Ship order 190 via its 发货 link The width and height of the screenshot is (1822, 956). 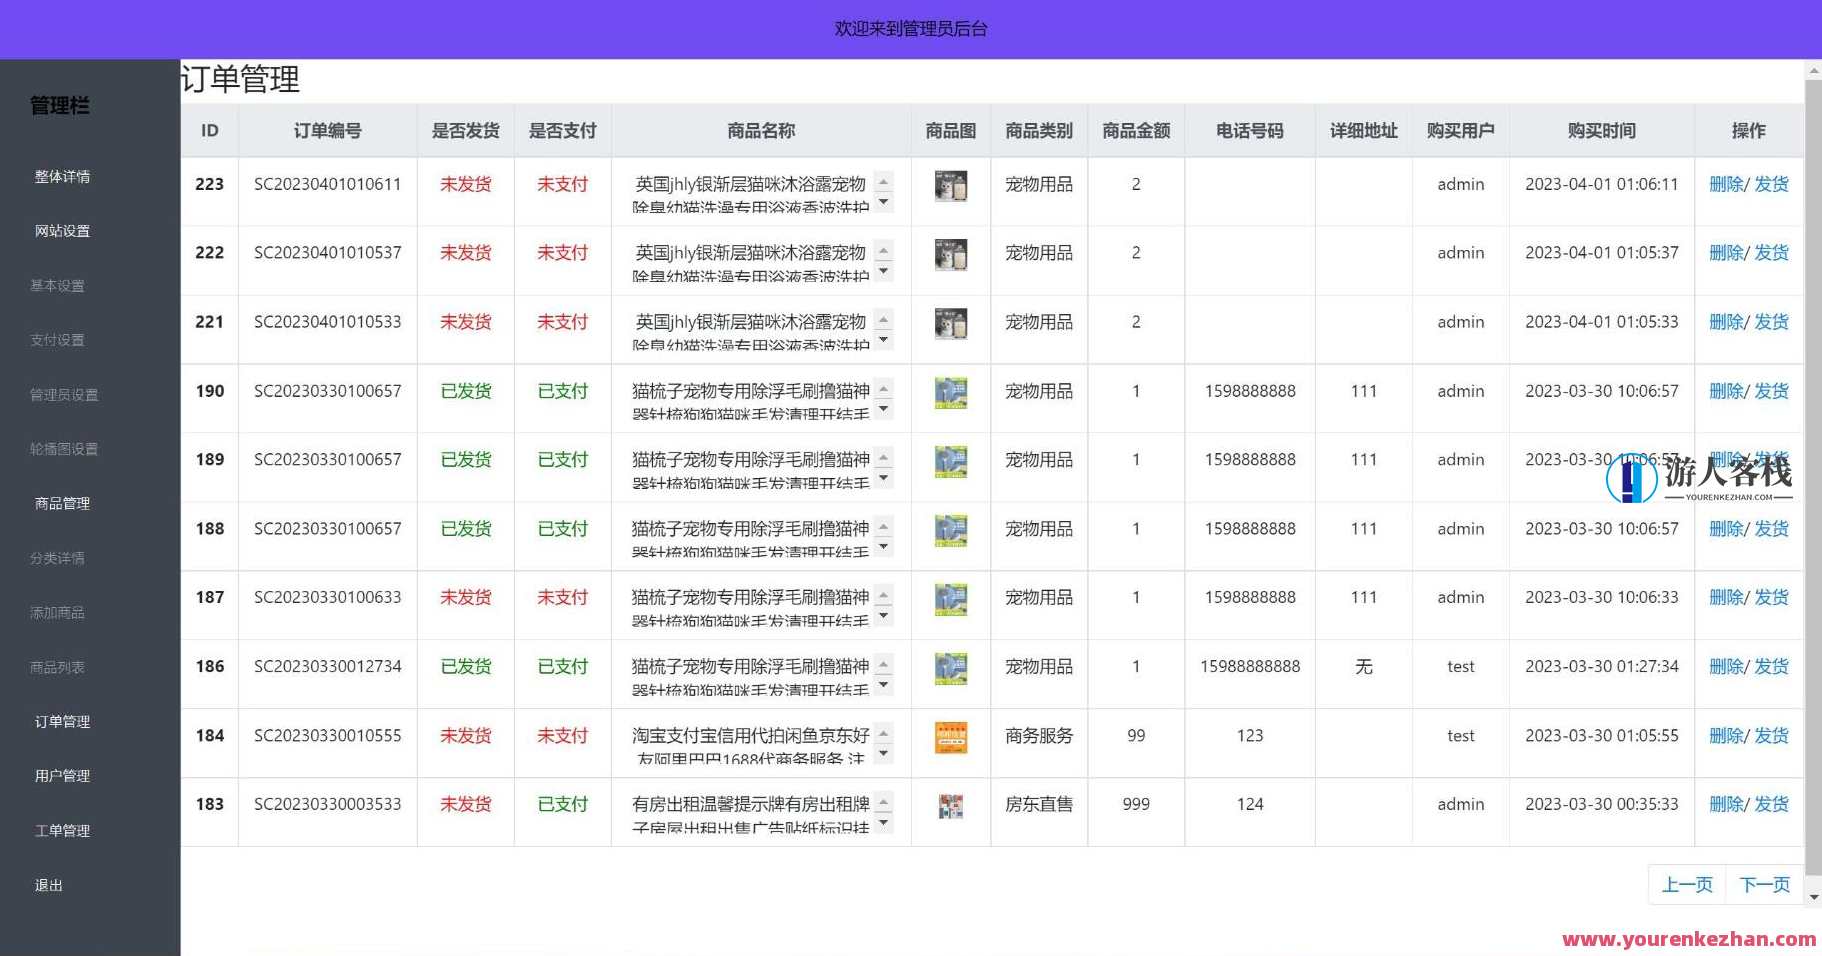[1771, 391]
